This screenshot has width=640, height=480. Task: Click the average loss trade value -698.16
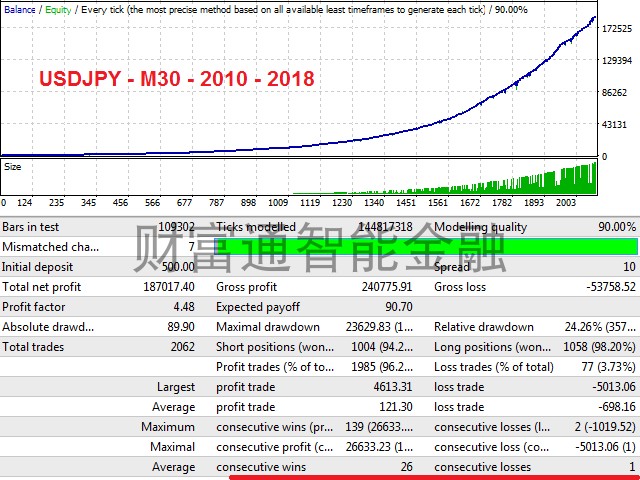point(617,407)
